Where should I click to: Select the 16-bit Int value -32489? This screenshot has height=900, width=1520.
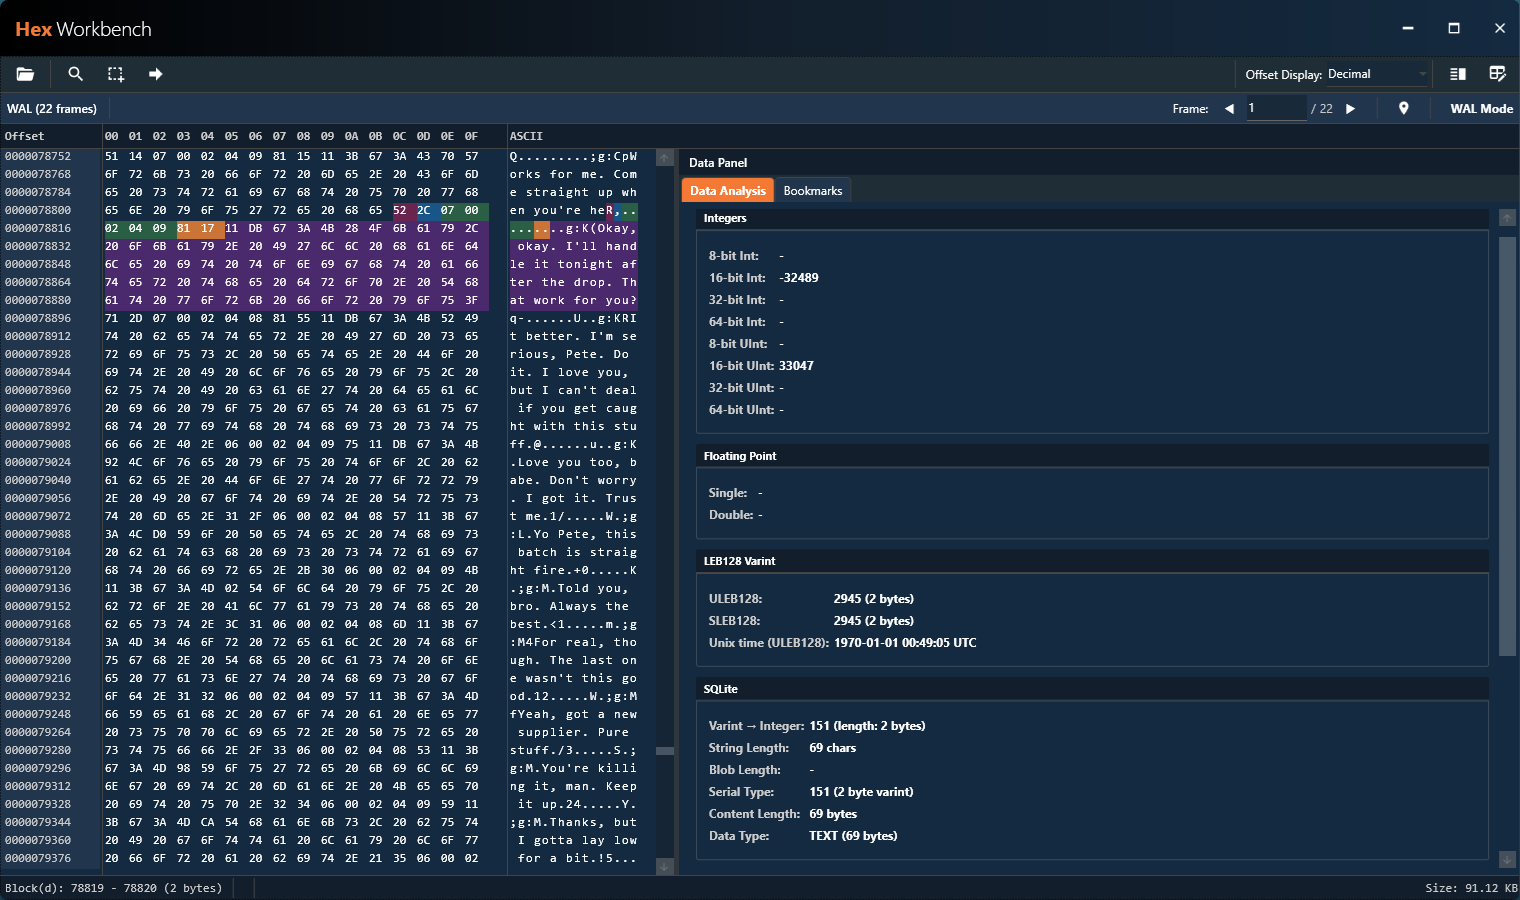799,278
